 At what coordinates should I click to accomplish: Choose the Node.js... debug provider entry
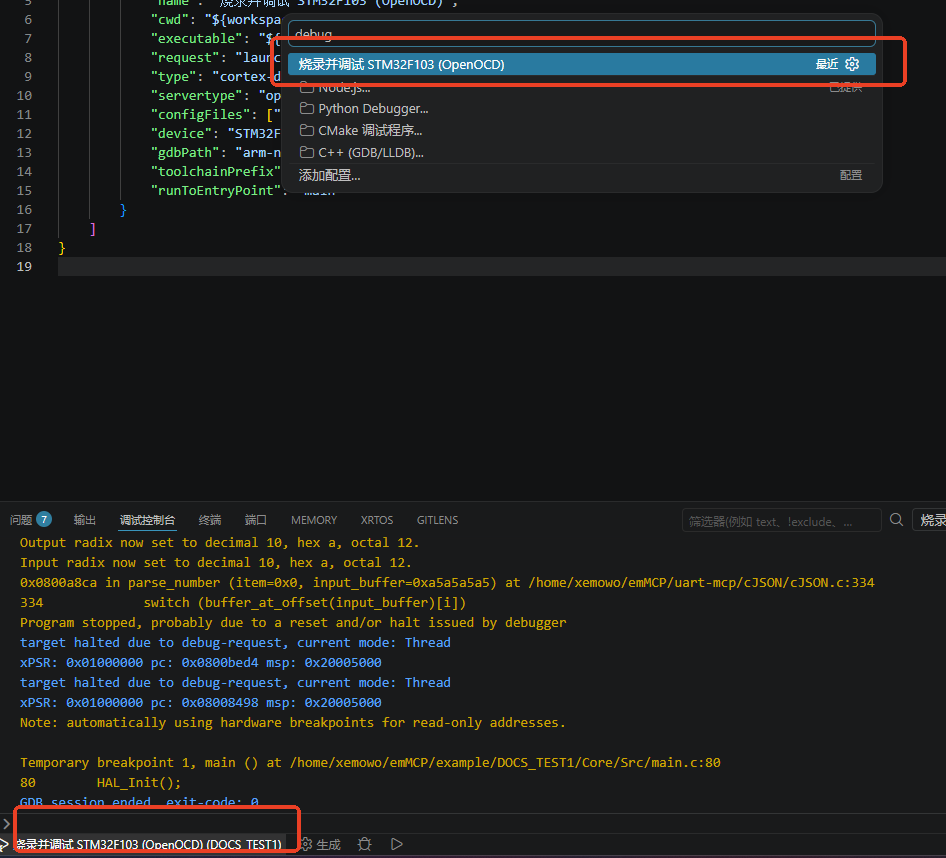(582, 87)
